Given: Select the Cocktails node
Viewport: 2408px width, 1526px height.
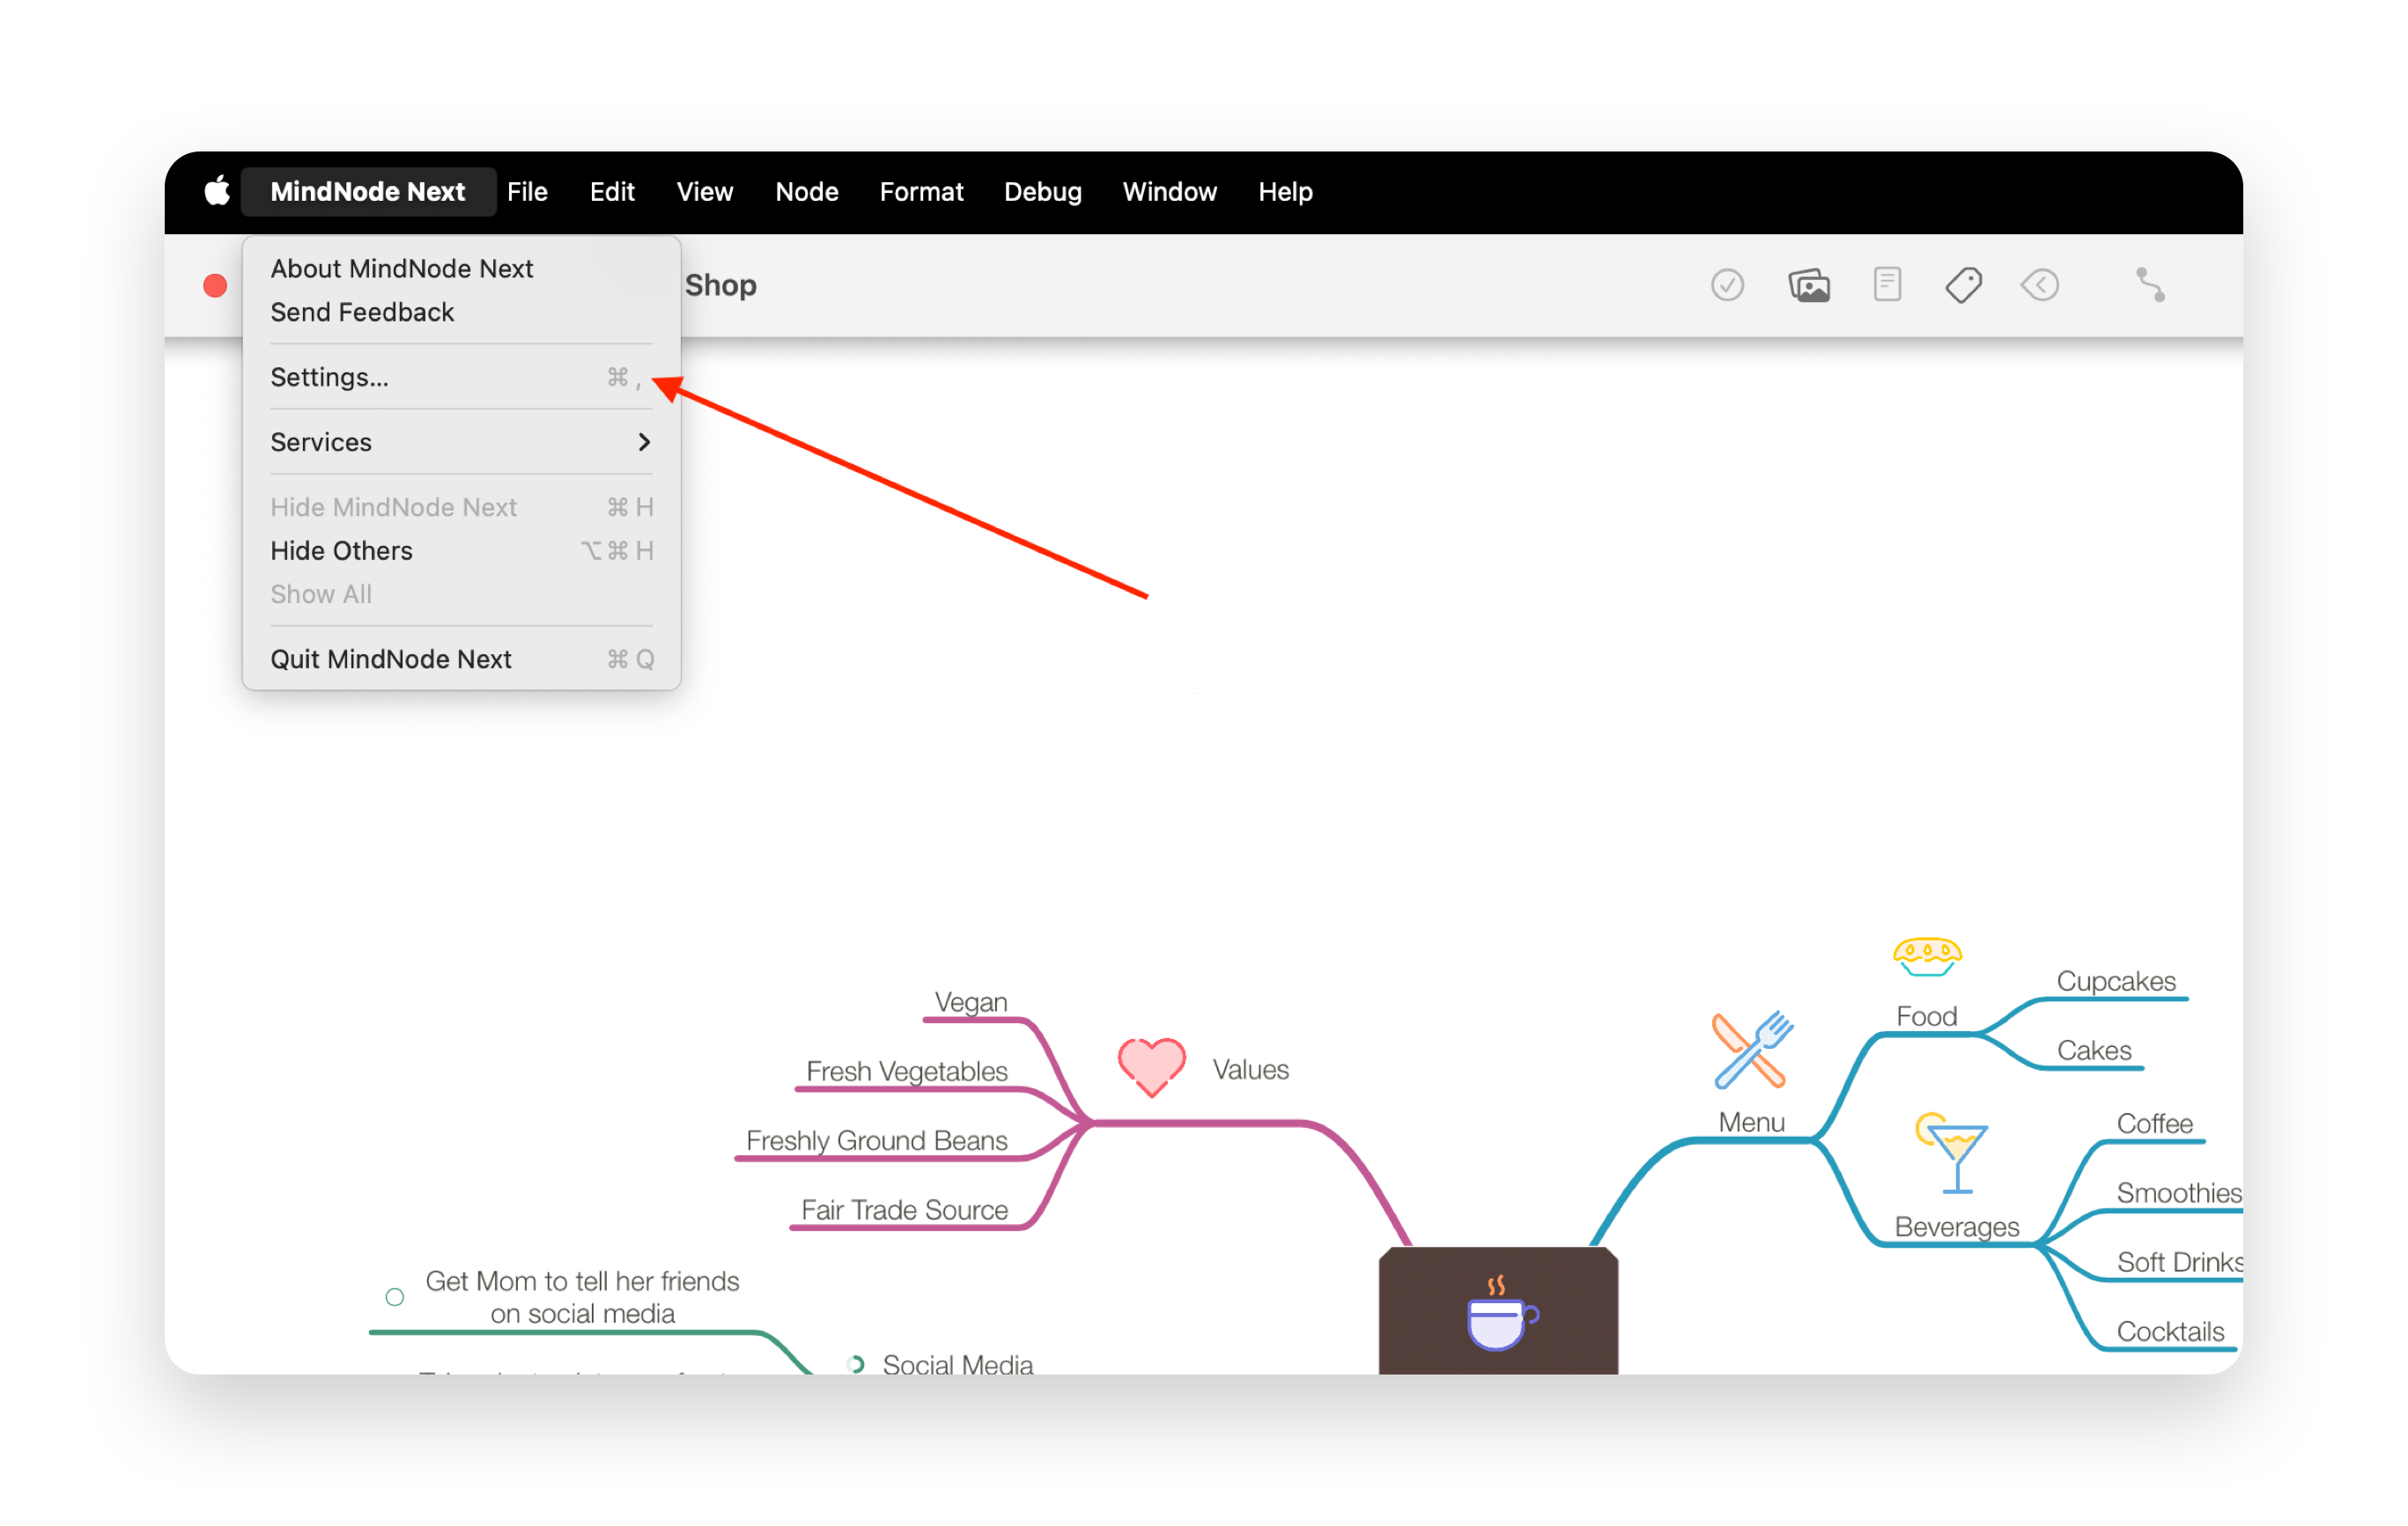Looking at the screenshot, I should [x=2170, y=1332].
